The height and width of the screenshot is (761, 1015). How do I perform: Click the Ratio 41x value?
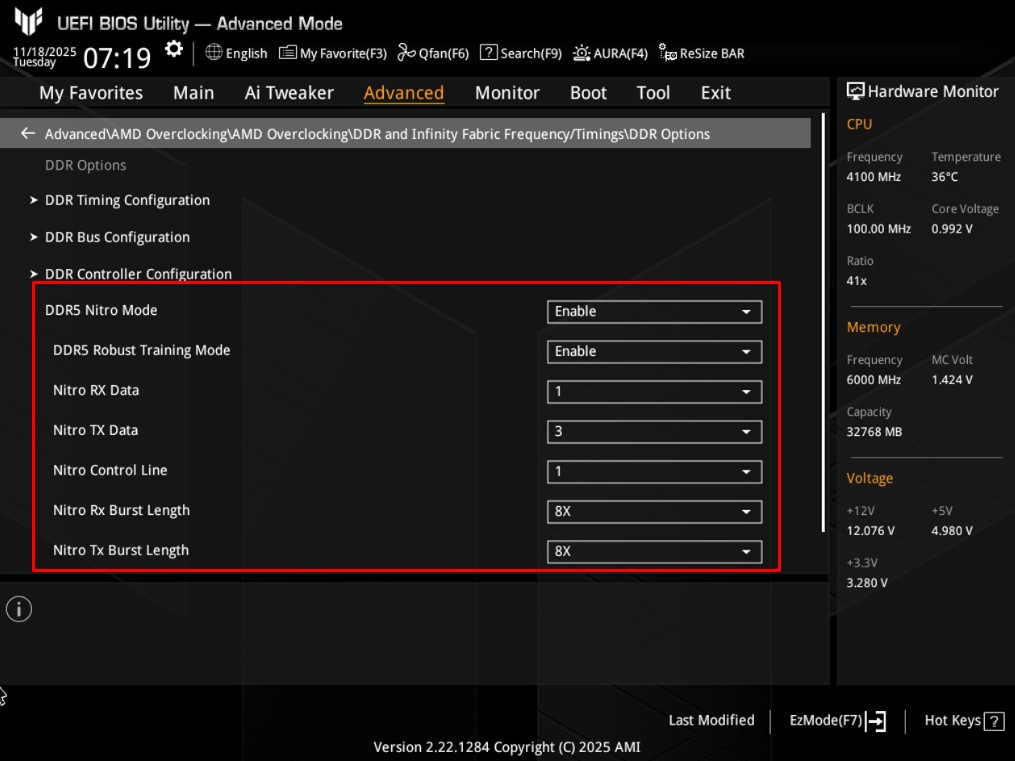coord(856,281)
